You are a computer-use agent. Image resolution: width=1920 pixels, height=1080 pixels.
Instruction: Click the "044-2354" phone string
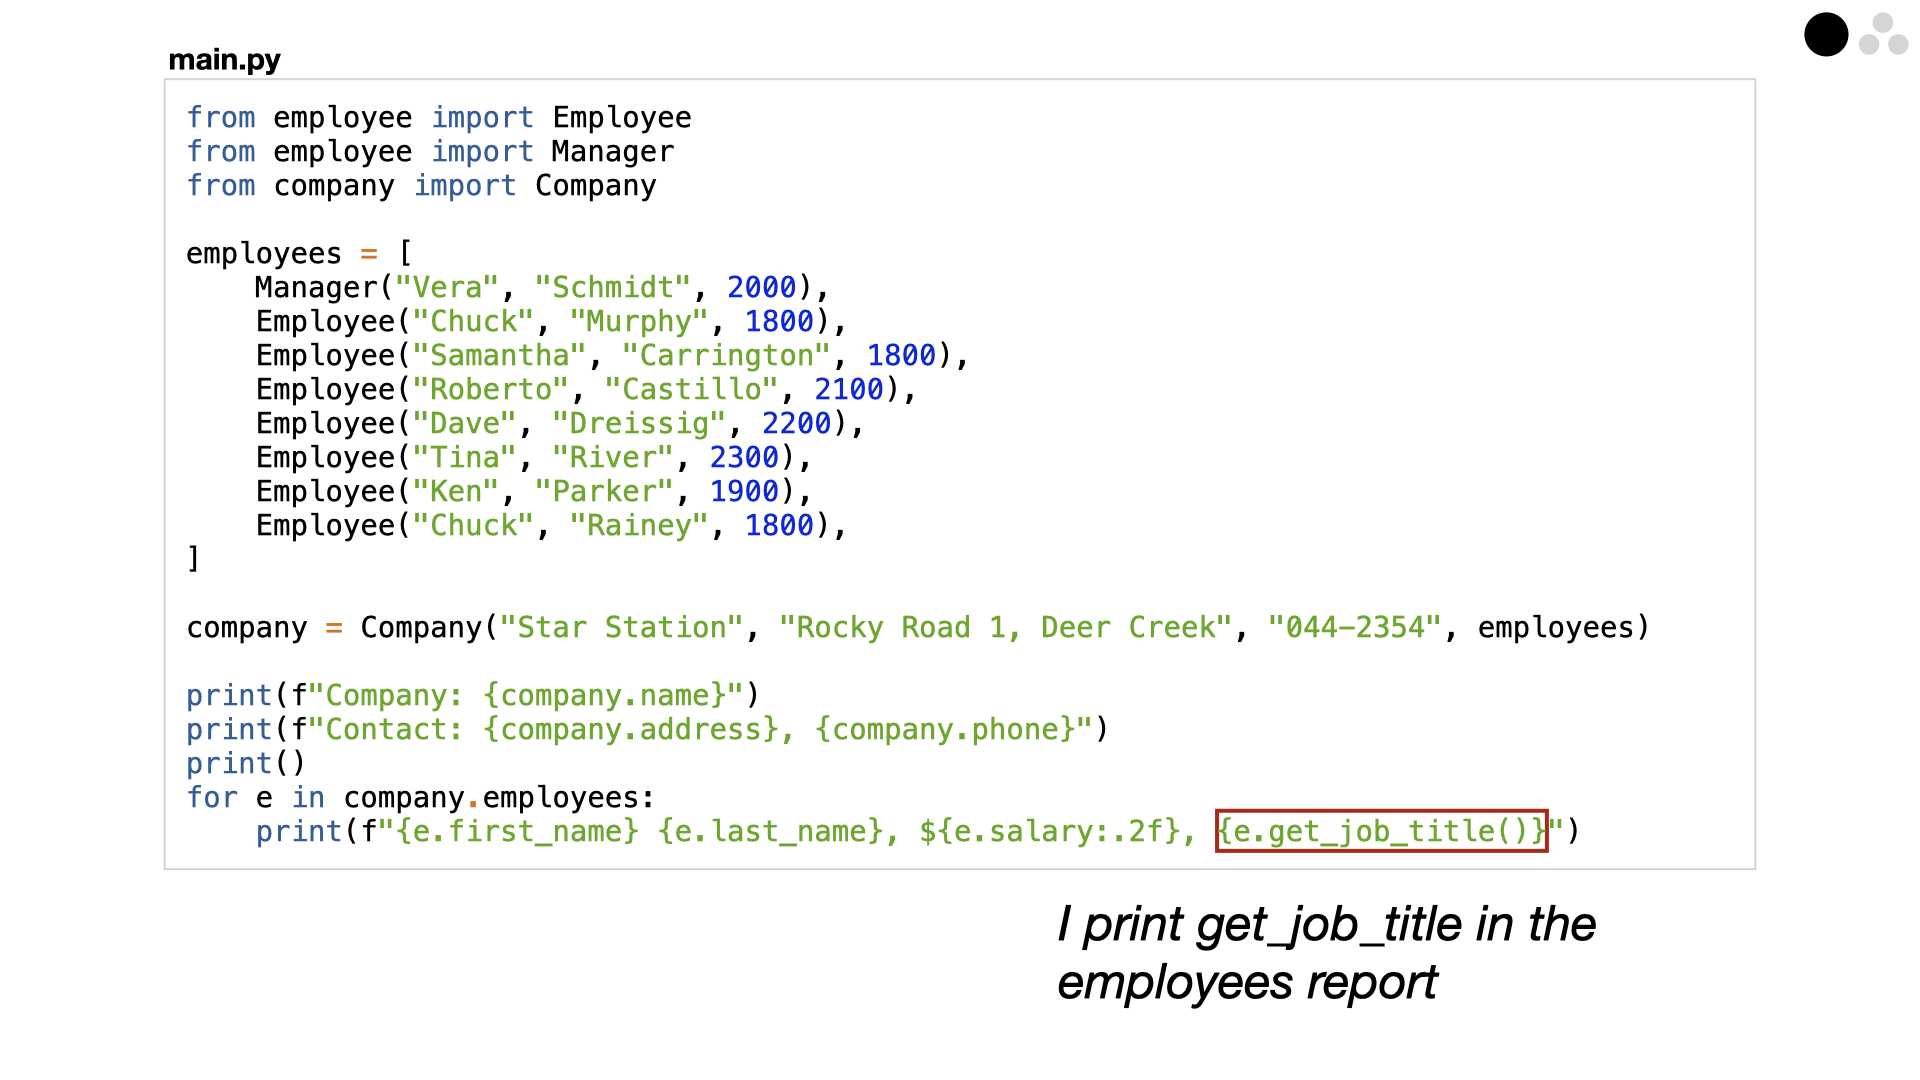coord(1355,628)
